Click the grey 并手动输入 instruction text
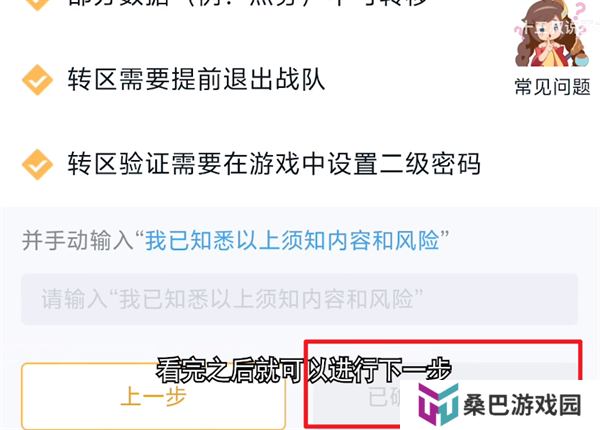This screenshot has width=600, height=430. click(x=78, y=241)
